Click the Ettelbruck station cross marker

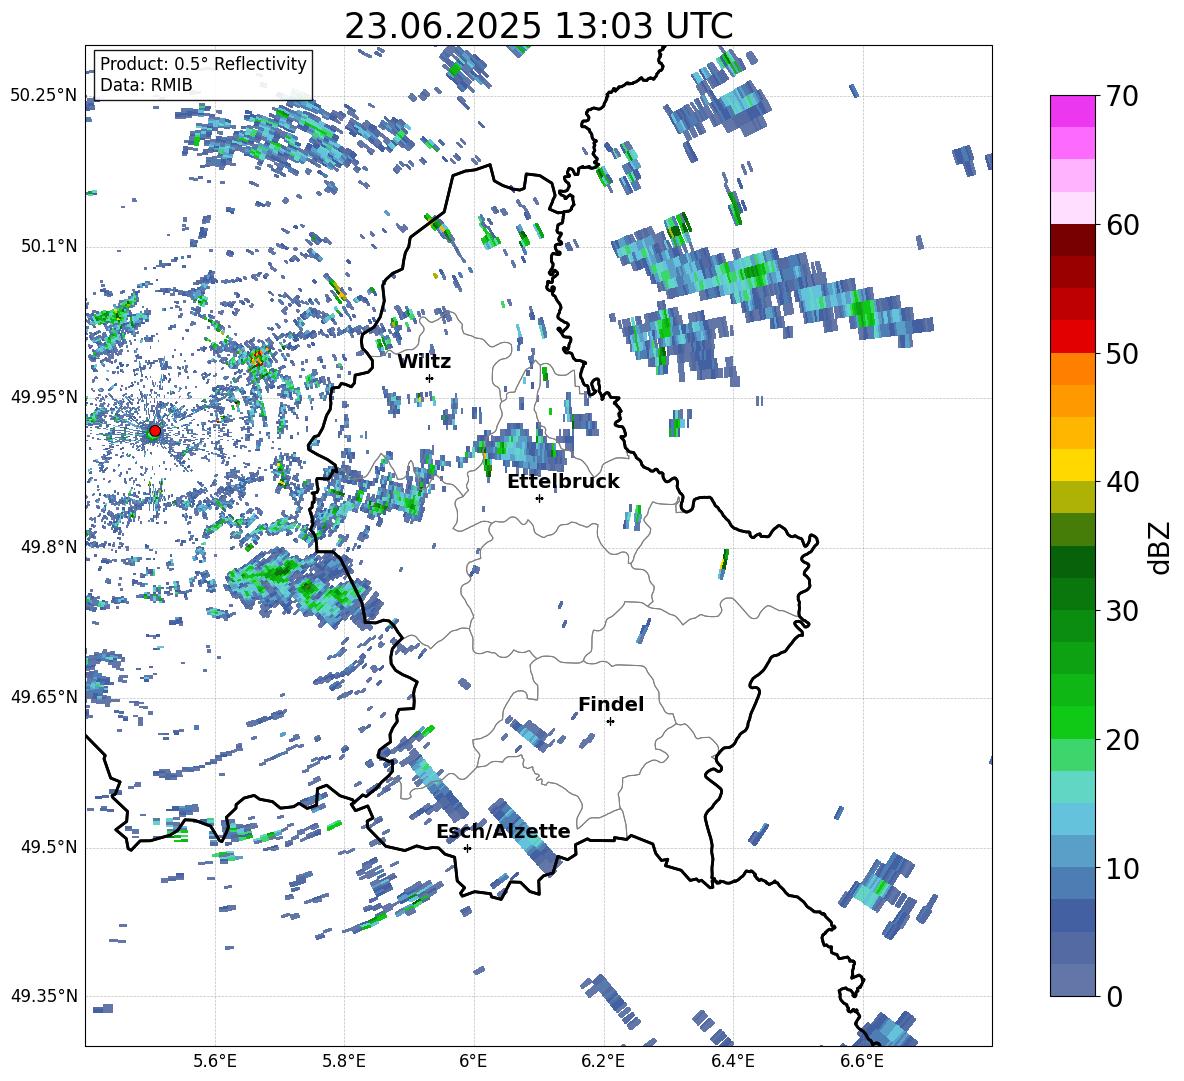point(539,498)
